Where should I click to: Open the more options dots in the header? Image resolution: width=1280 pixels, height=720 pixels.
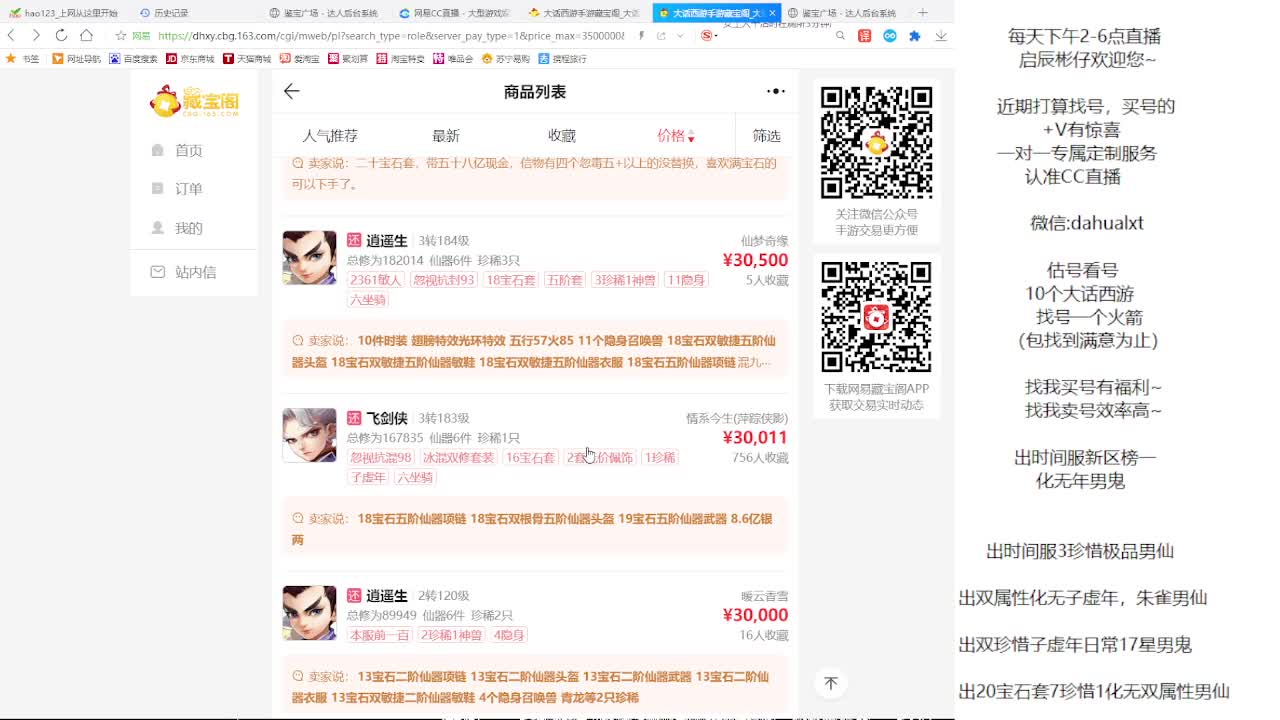click(776, 91)
